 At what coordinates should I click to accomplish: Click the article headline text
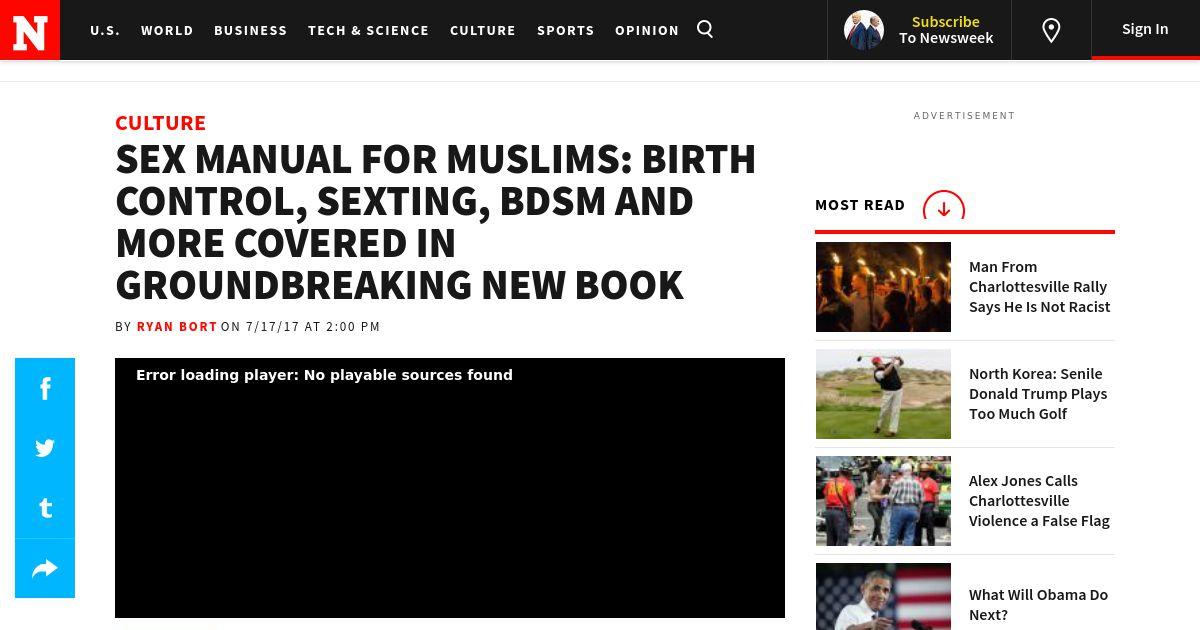pyautogui.click(x=436, y=222)
